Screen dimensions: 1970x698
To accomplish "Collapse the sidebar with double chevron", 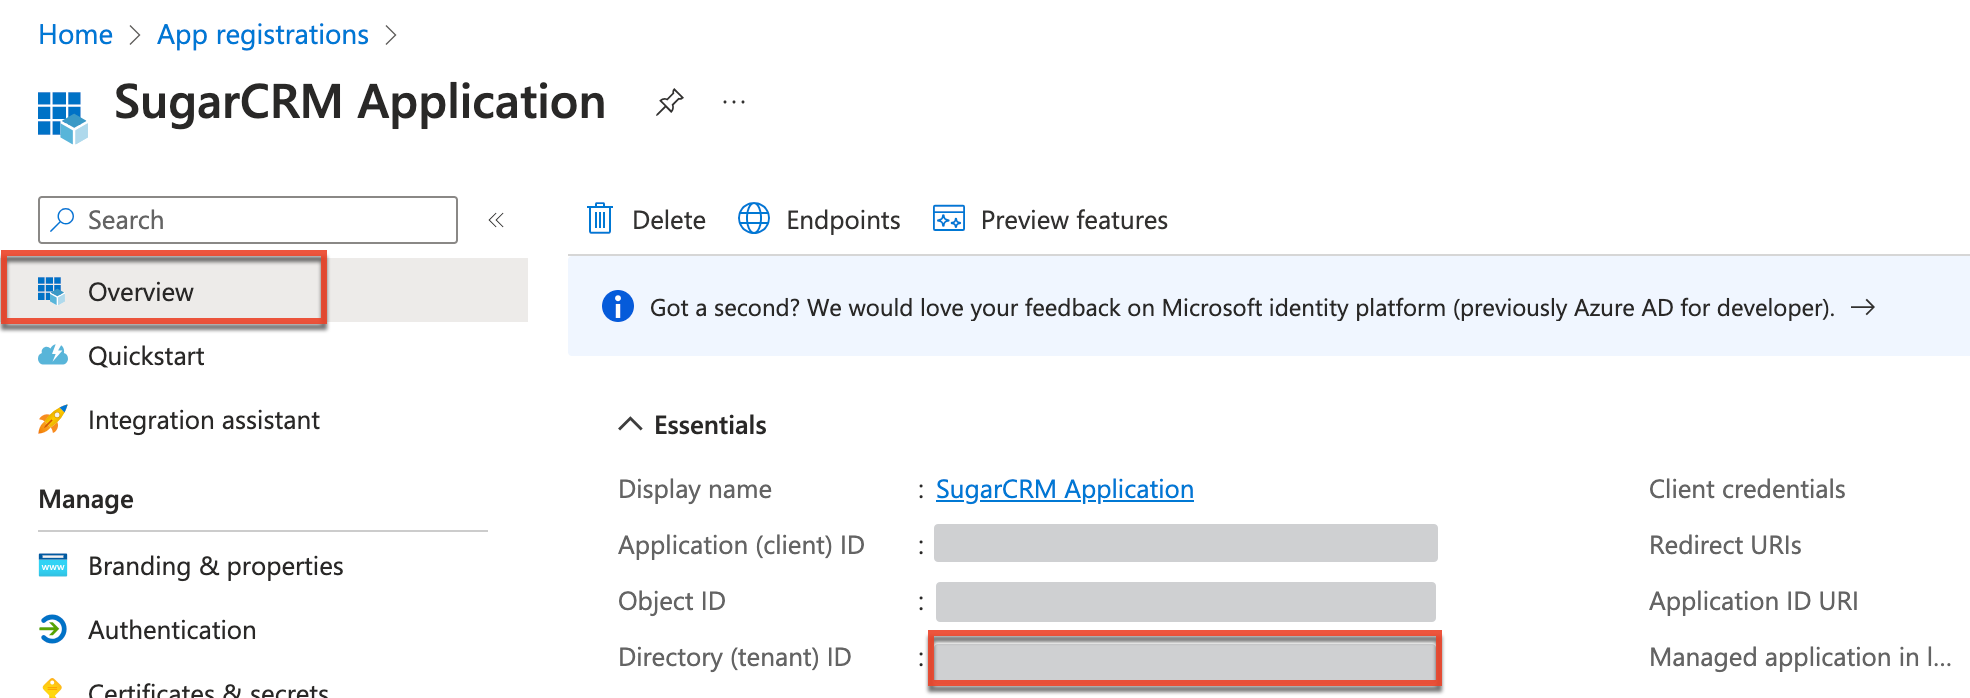I will point(496,220).
